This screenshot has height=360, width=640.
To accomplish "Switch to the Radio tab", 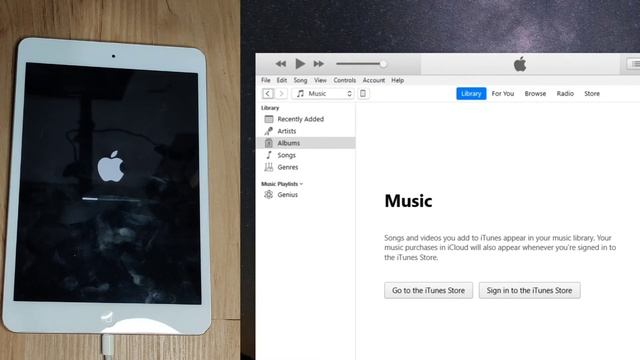I will tap(565, 93).
